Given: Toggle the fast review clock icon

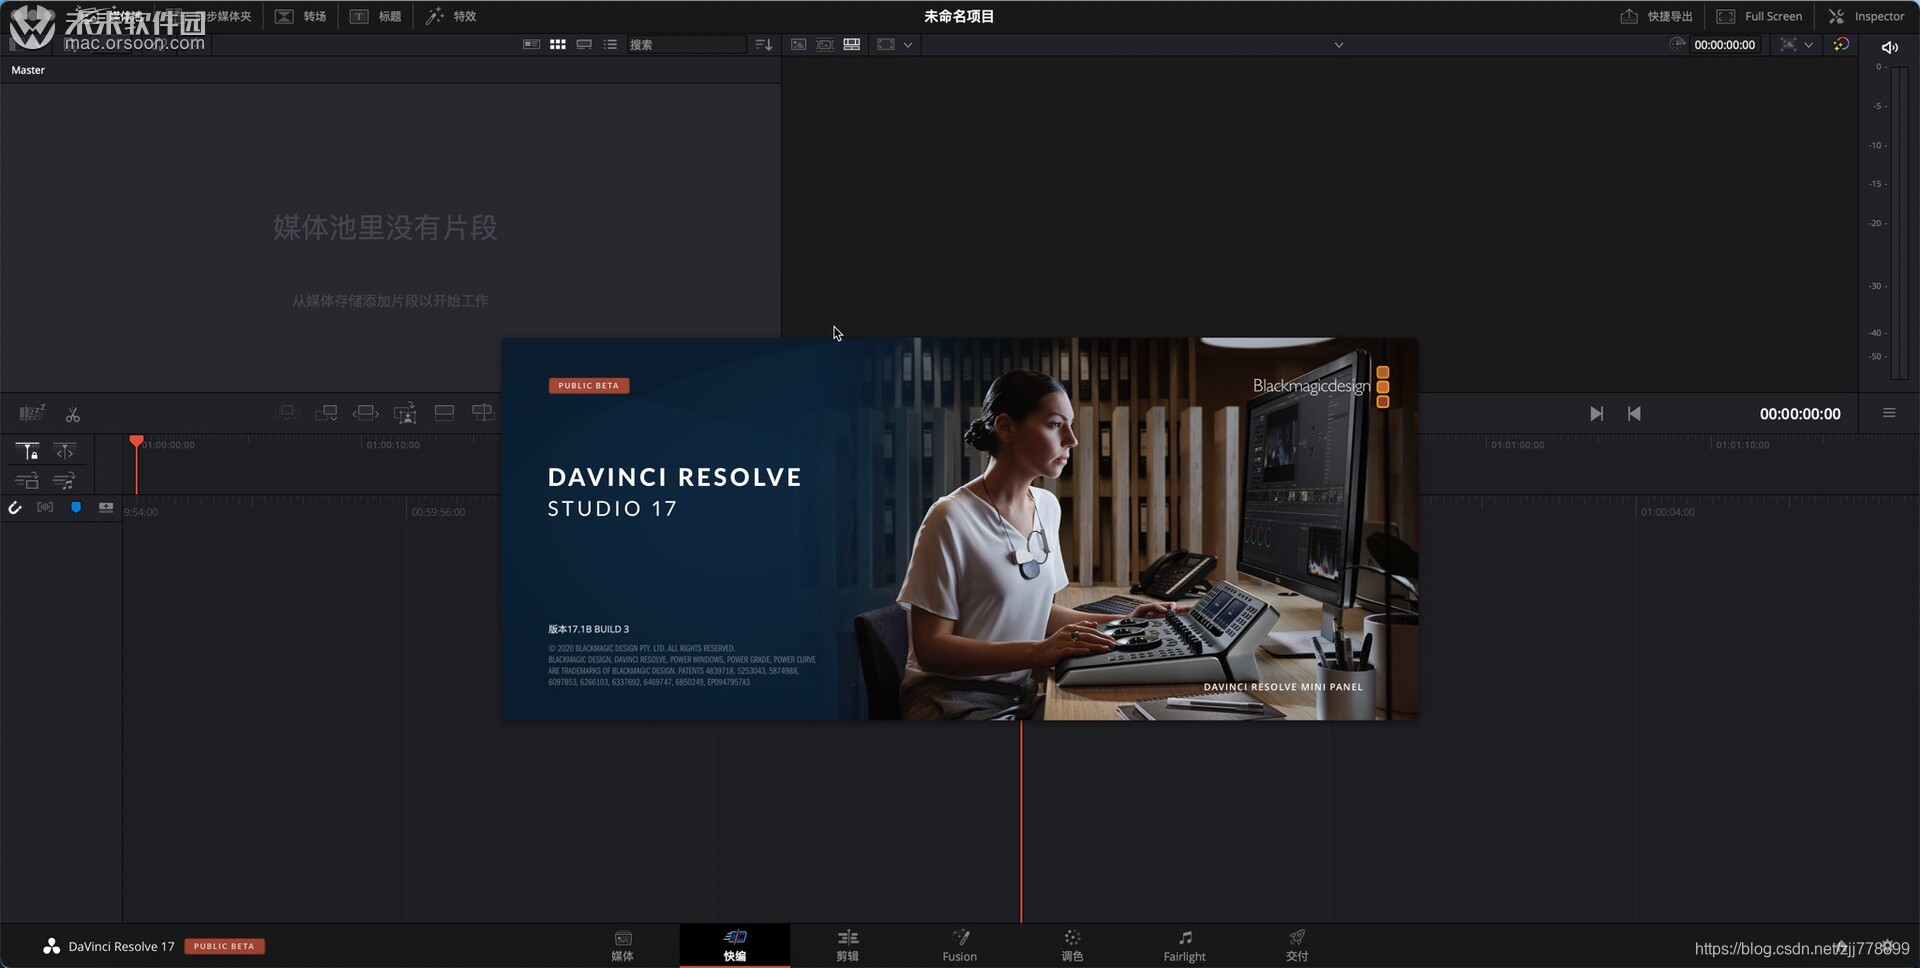Looking at the screenshot, I should pyautogui.click(x=1677, y=44).
